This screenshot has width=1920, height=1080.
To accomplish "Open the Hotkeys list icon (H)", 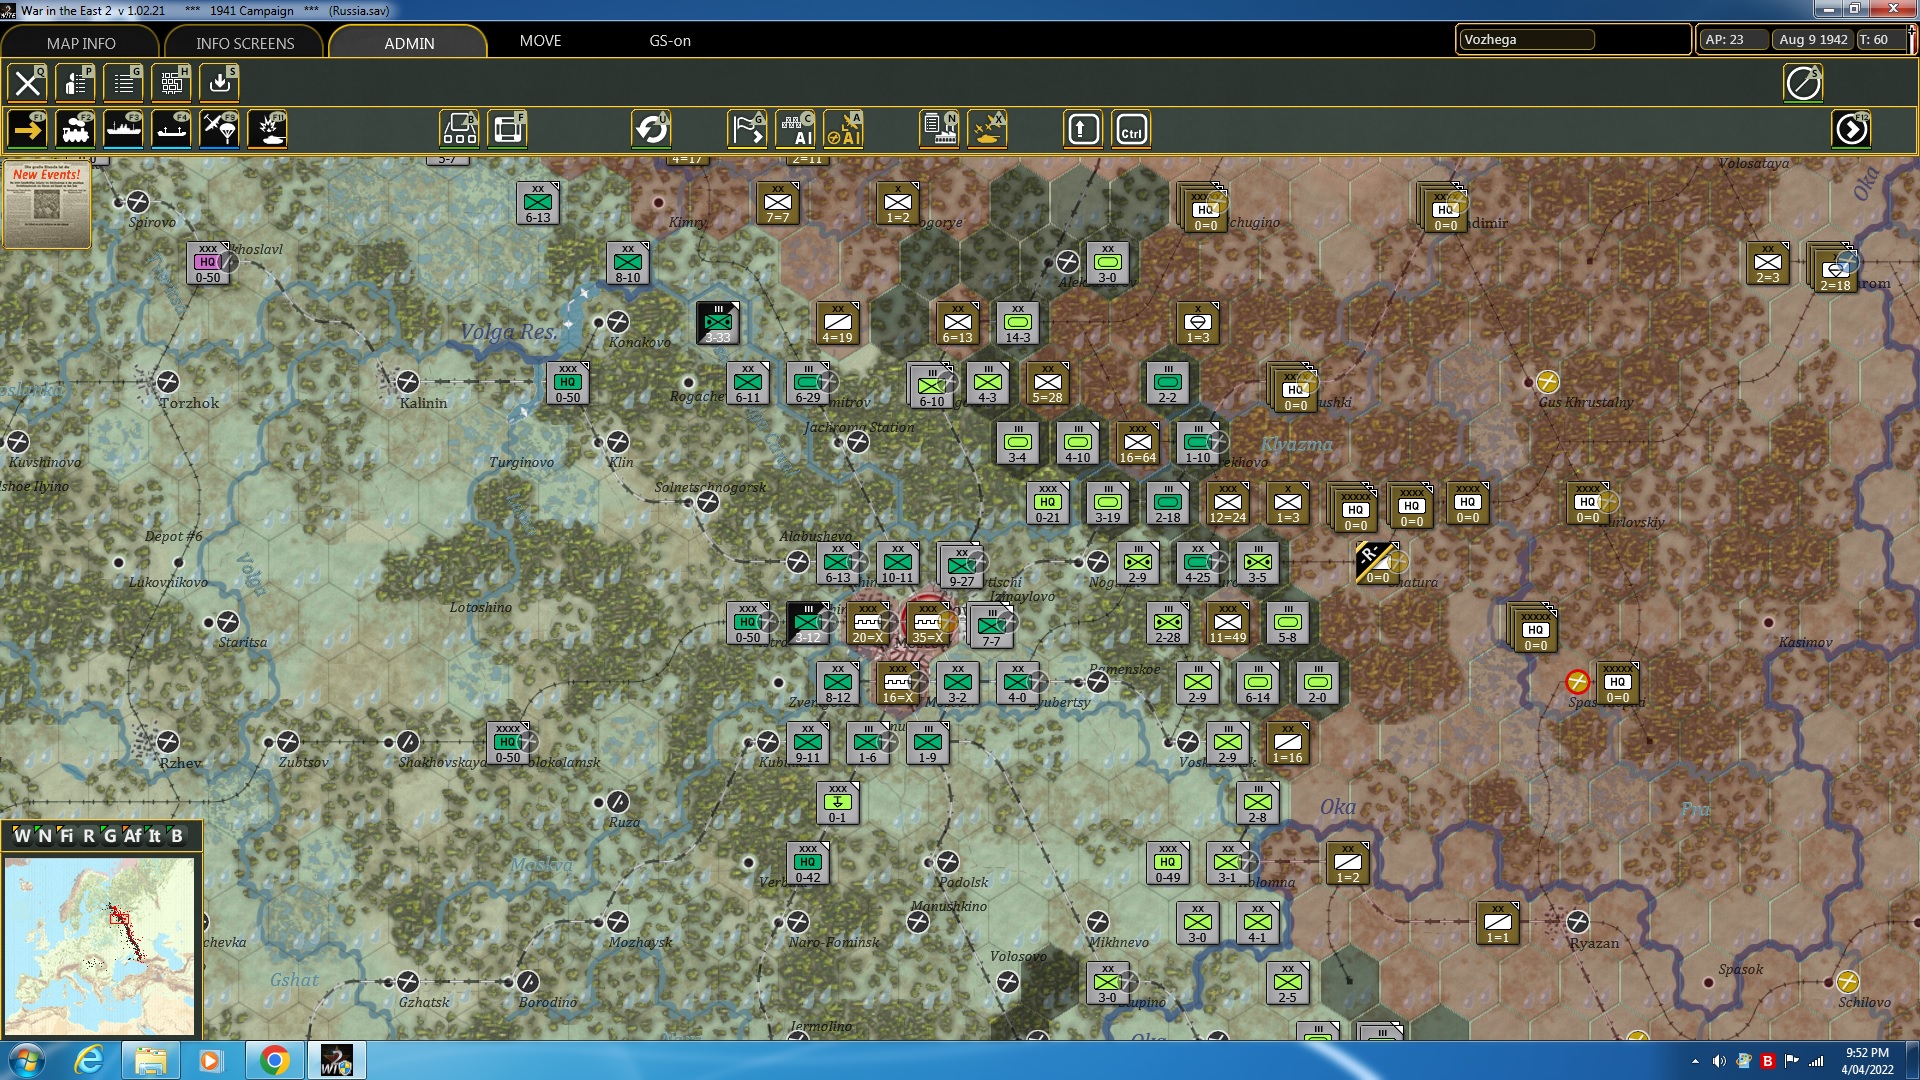I will (x=171, y=83).
